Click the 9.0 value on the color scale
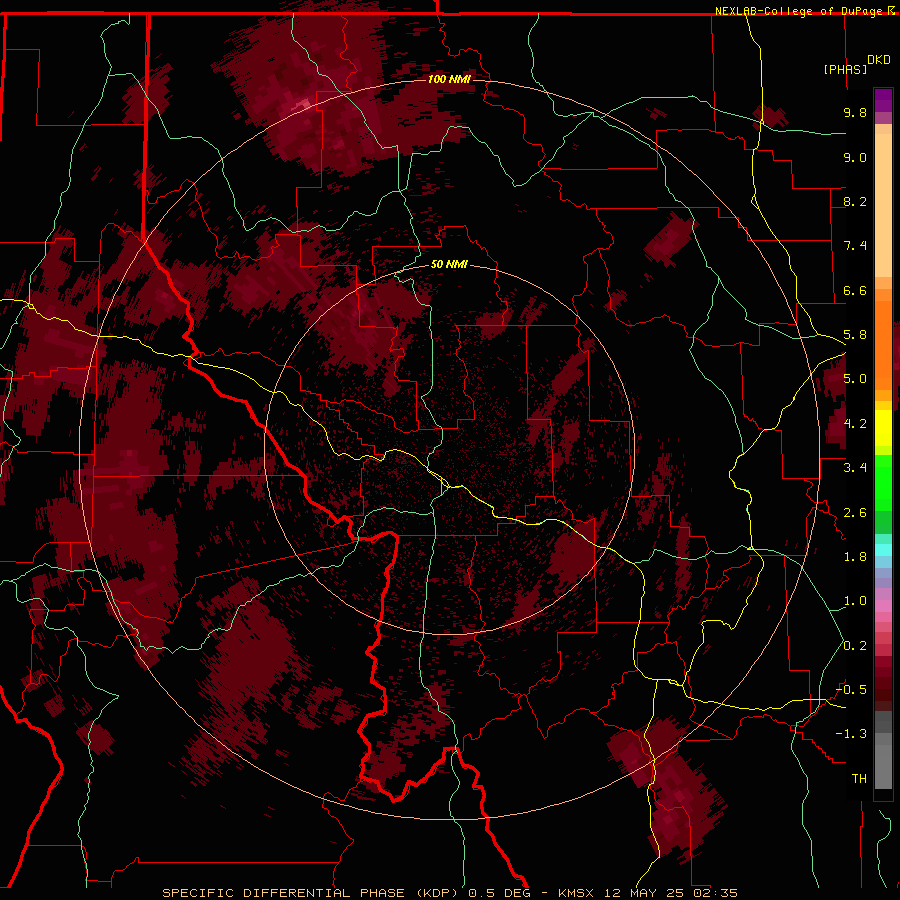 point(855,157)
